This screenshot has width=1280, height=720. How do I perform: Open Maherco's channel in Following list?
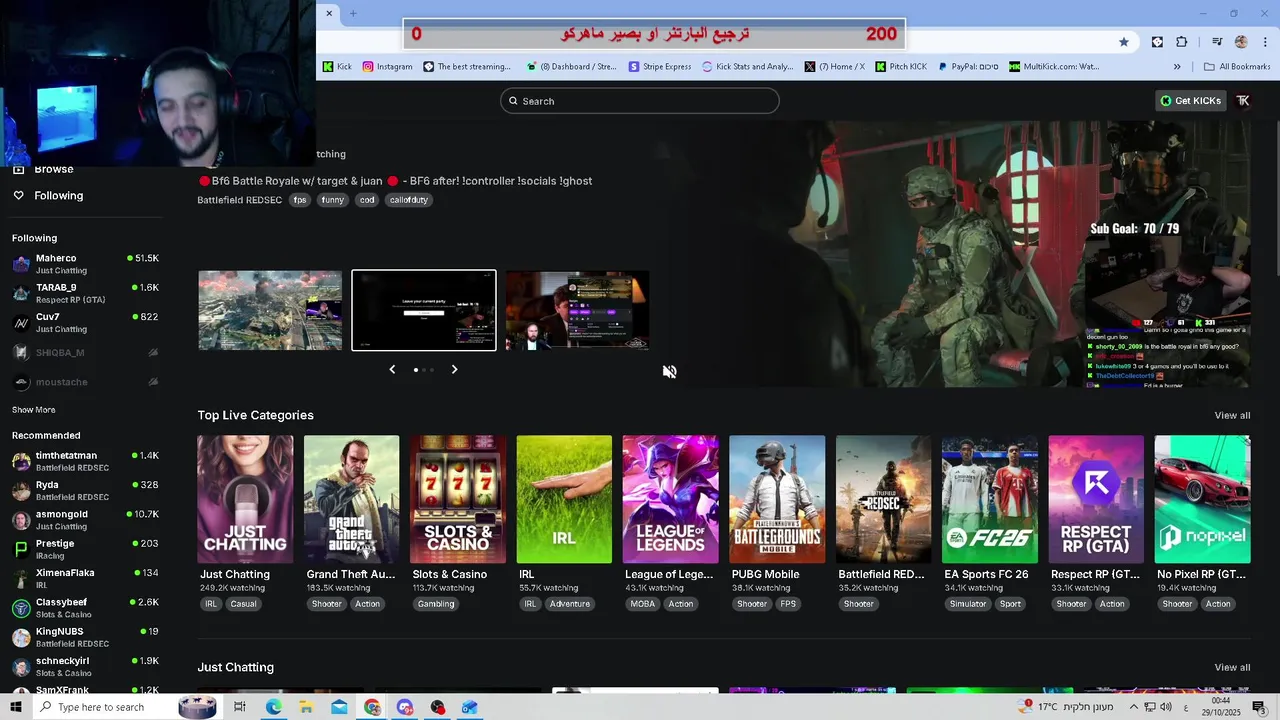85,264
